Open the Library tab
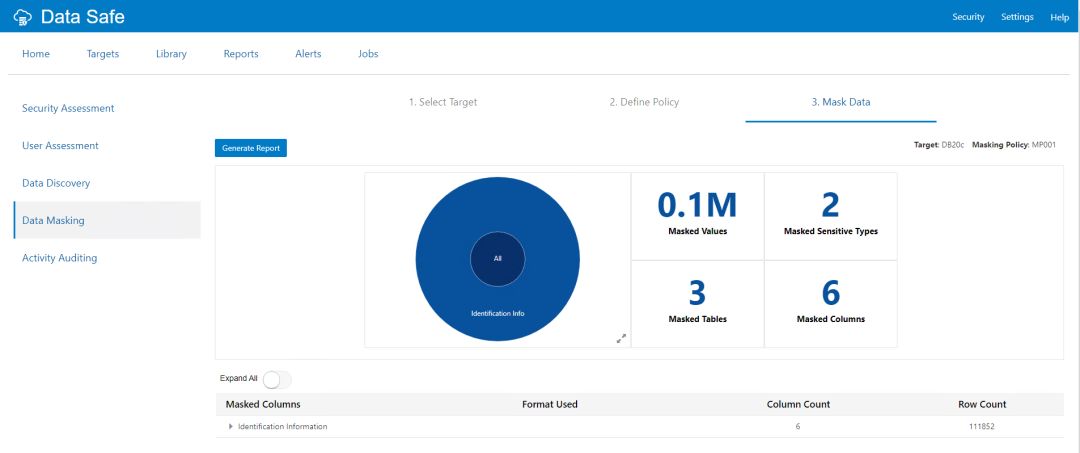Viewport: 1080px width, 453px height. coord(171,54)
